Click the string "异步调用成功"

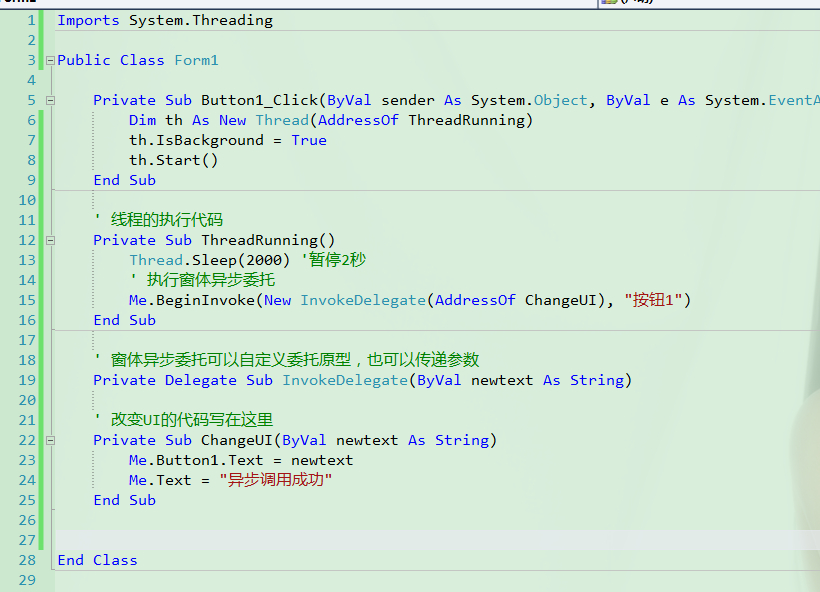point(276,480)
